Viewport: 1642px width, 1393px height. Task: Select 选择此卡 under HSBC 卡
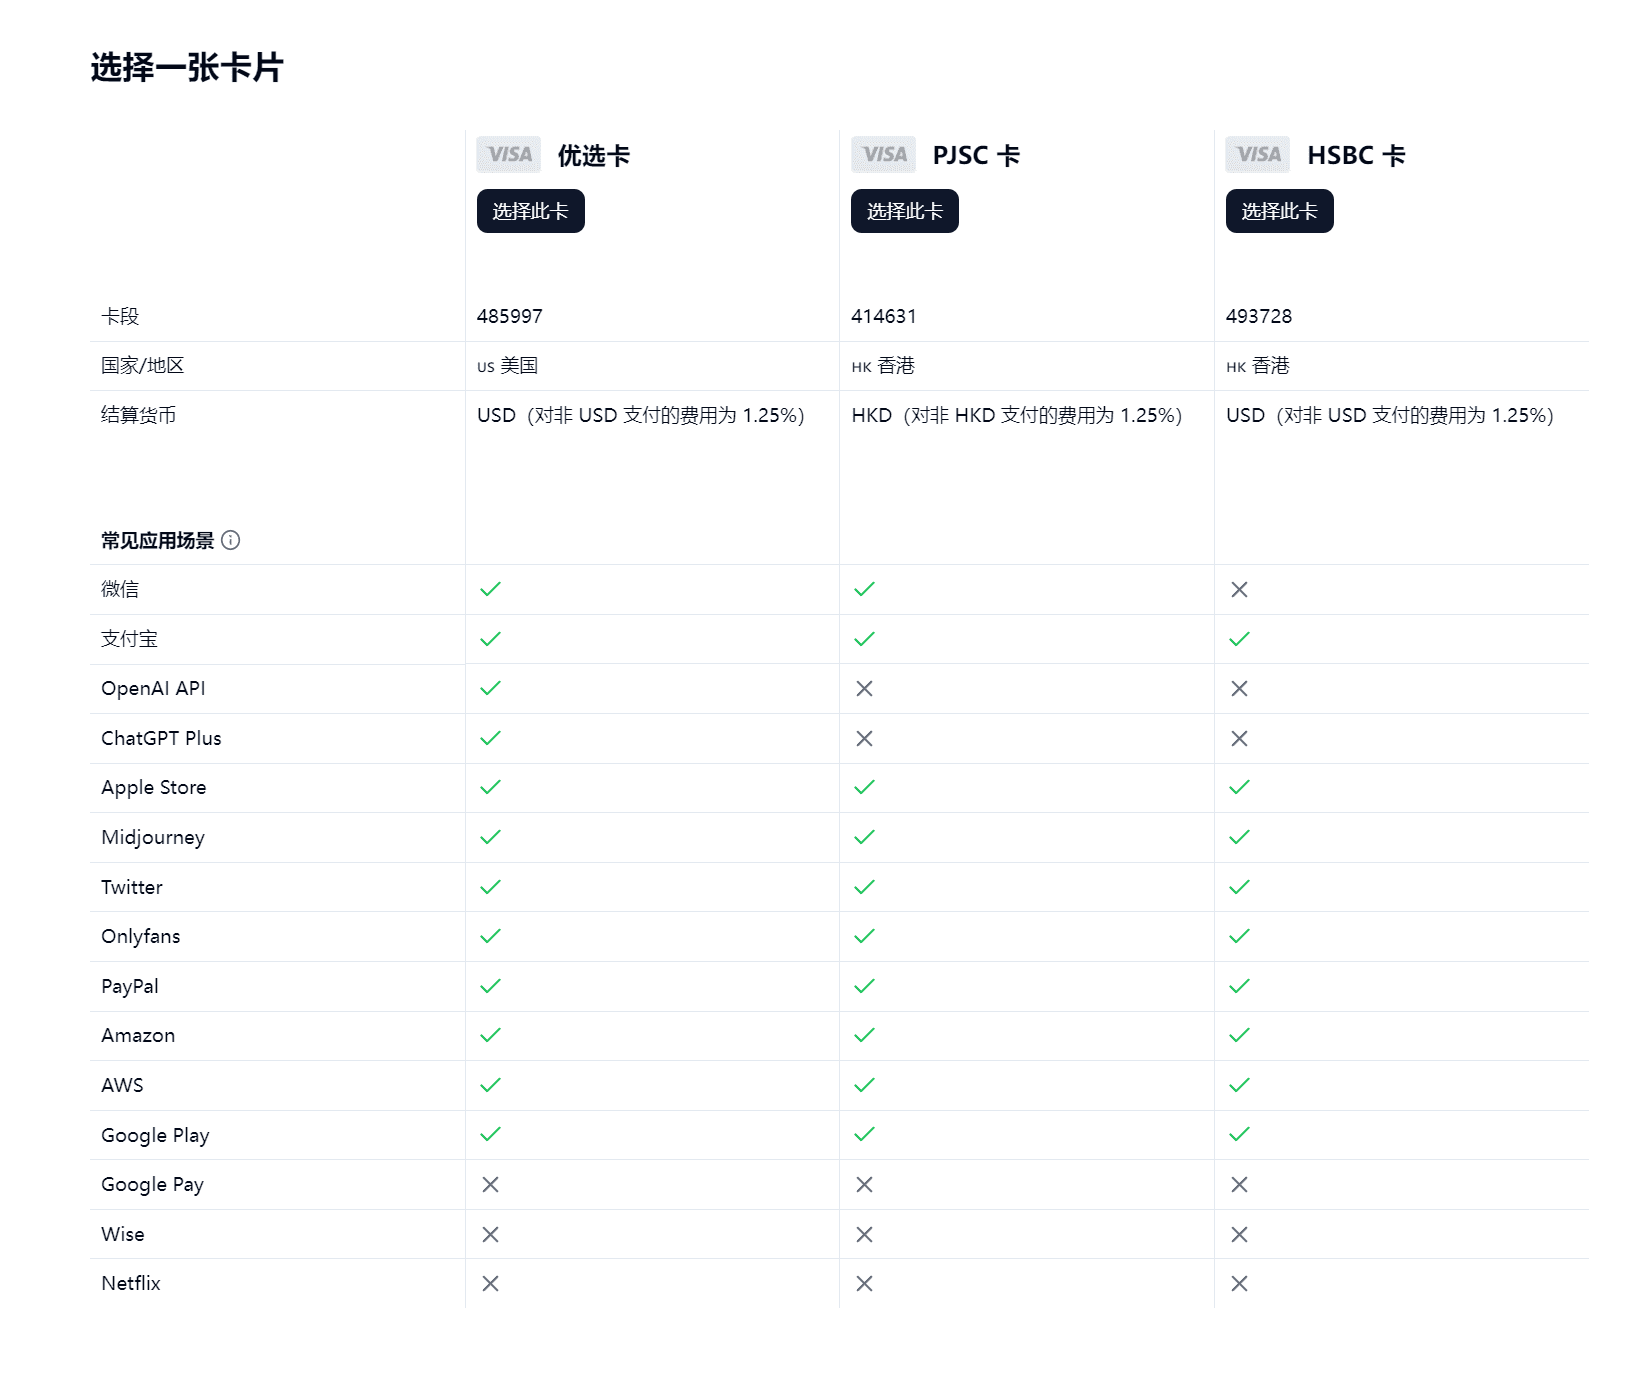point(1279,211)
